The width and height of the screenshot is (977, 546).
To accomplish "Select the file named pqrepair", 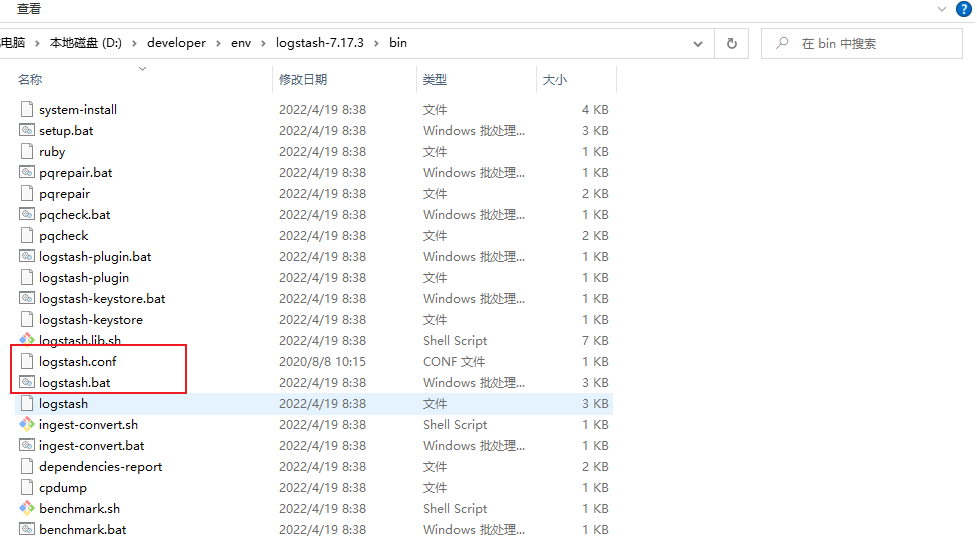I will (x=64, y=194).
